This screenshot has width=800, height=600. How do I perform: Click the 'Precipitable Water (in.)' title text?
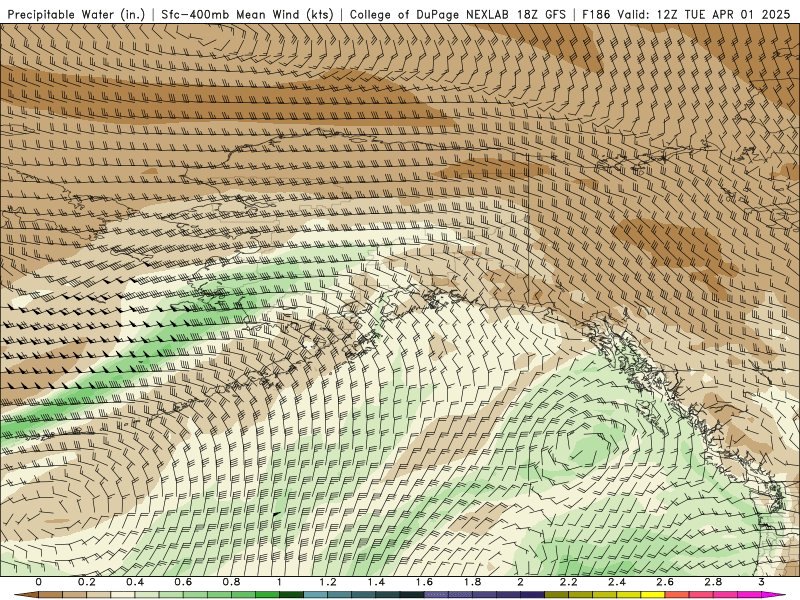point(76,15)
